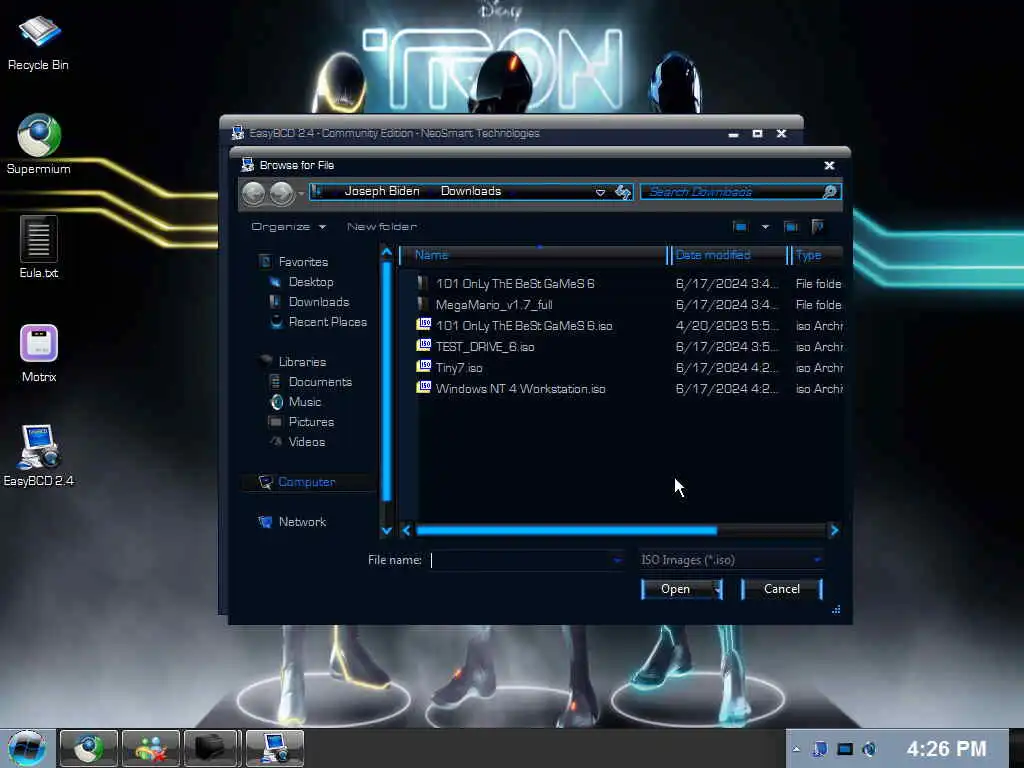
Task: Click the EasyBCD 2.4 window title bar
Action: (511, 133)
